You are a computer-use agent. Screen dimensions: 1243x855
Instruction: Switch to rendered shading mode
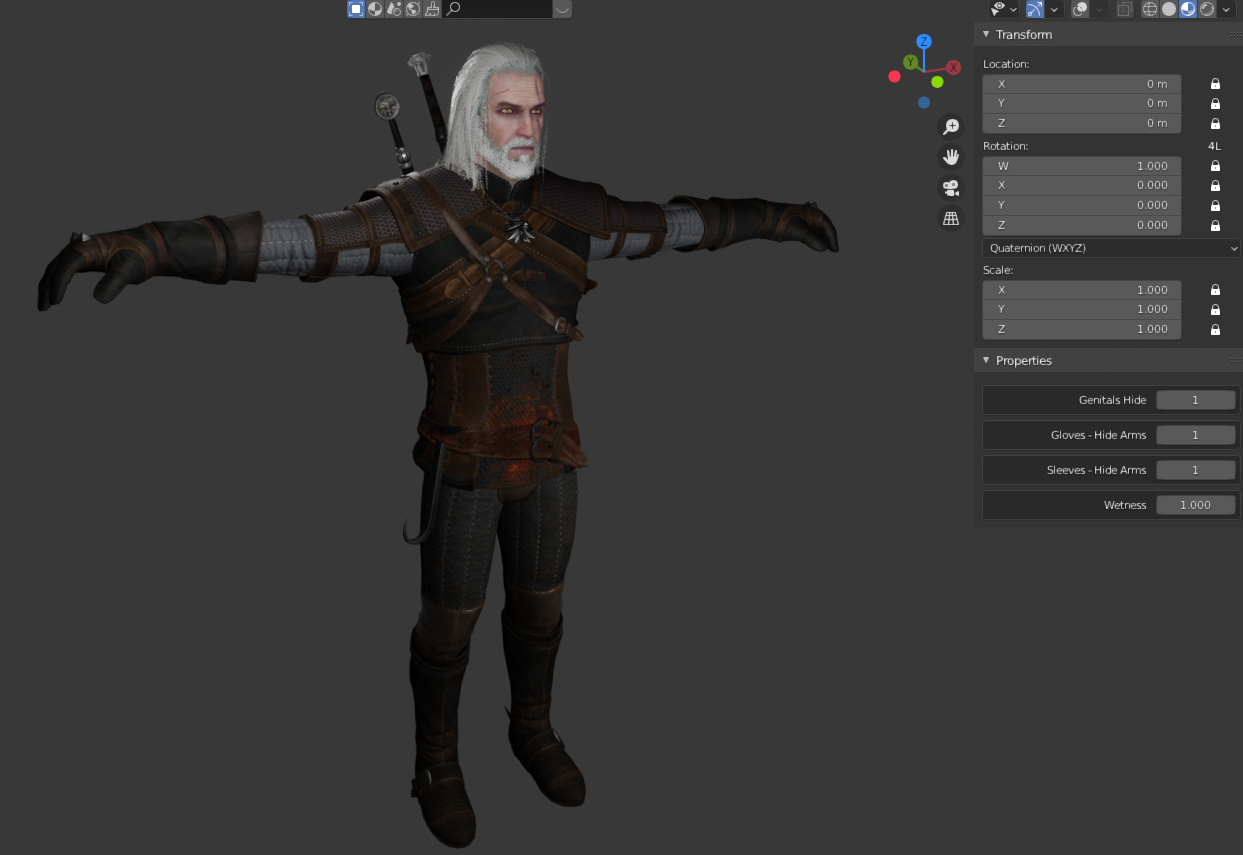click(x=1207, y=9)
